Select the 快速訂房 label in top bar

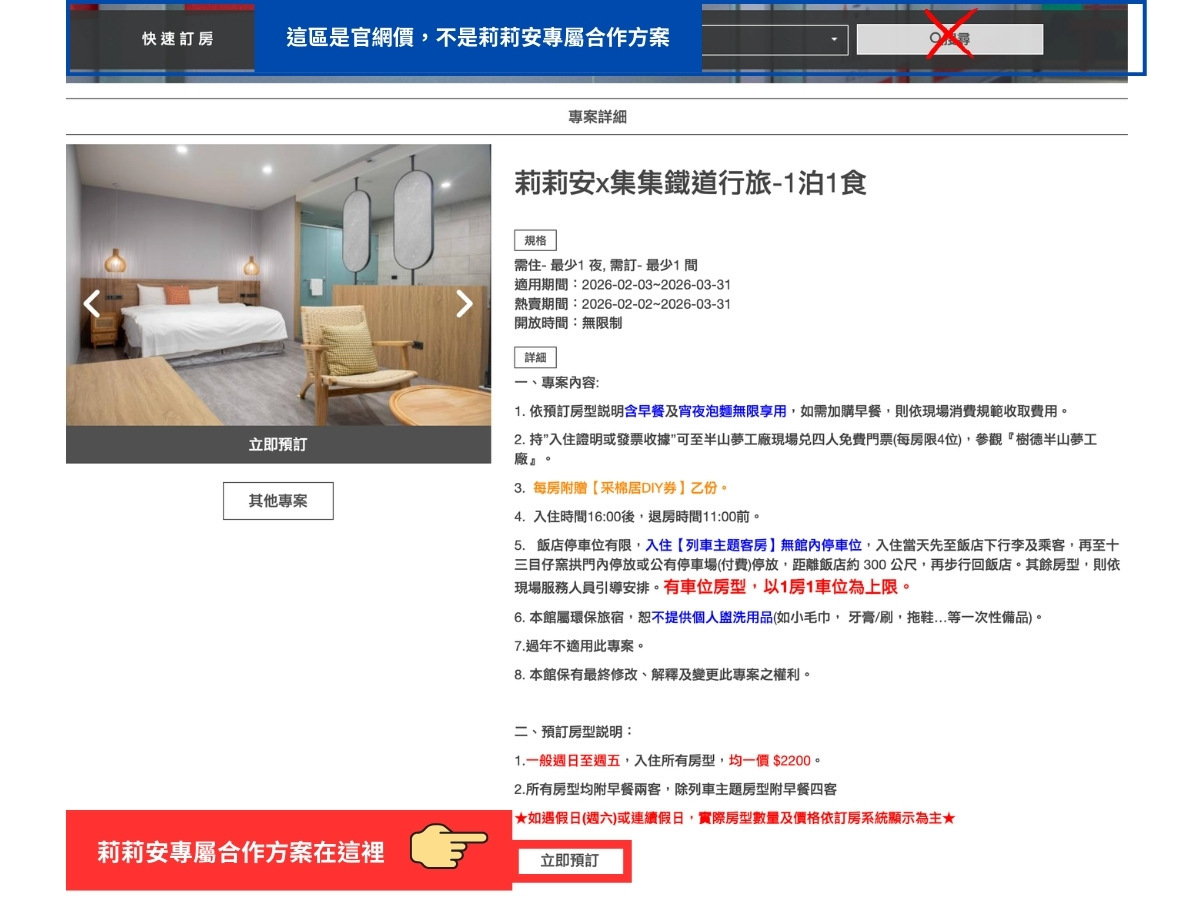coord(177,39)
